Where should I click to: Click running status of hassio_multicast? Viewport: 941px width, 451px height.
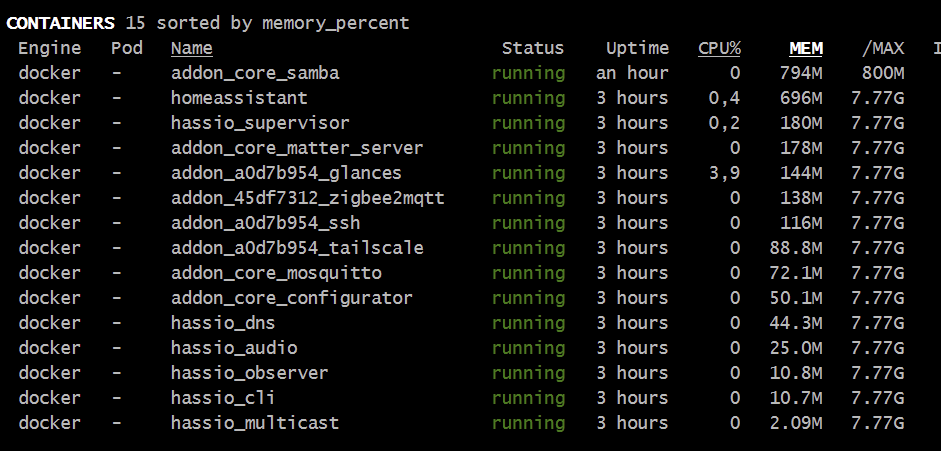(x=528, y=423)
